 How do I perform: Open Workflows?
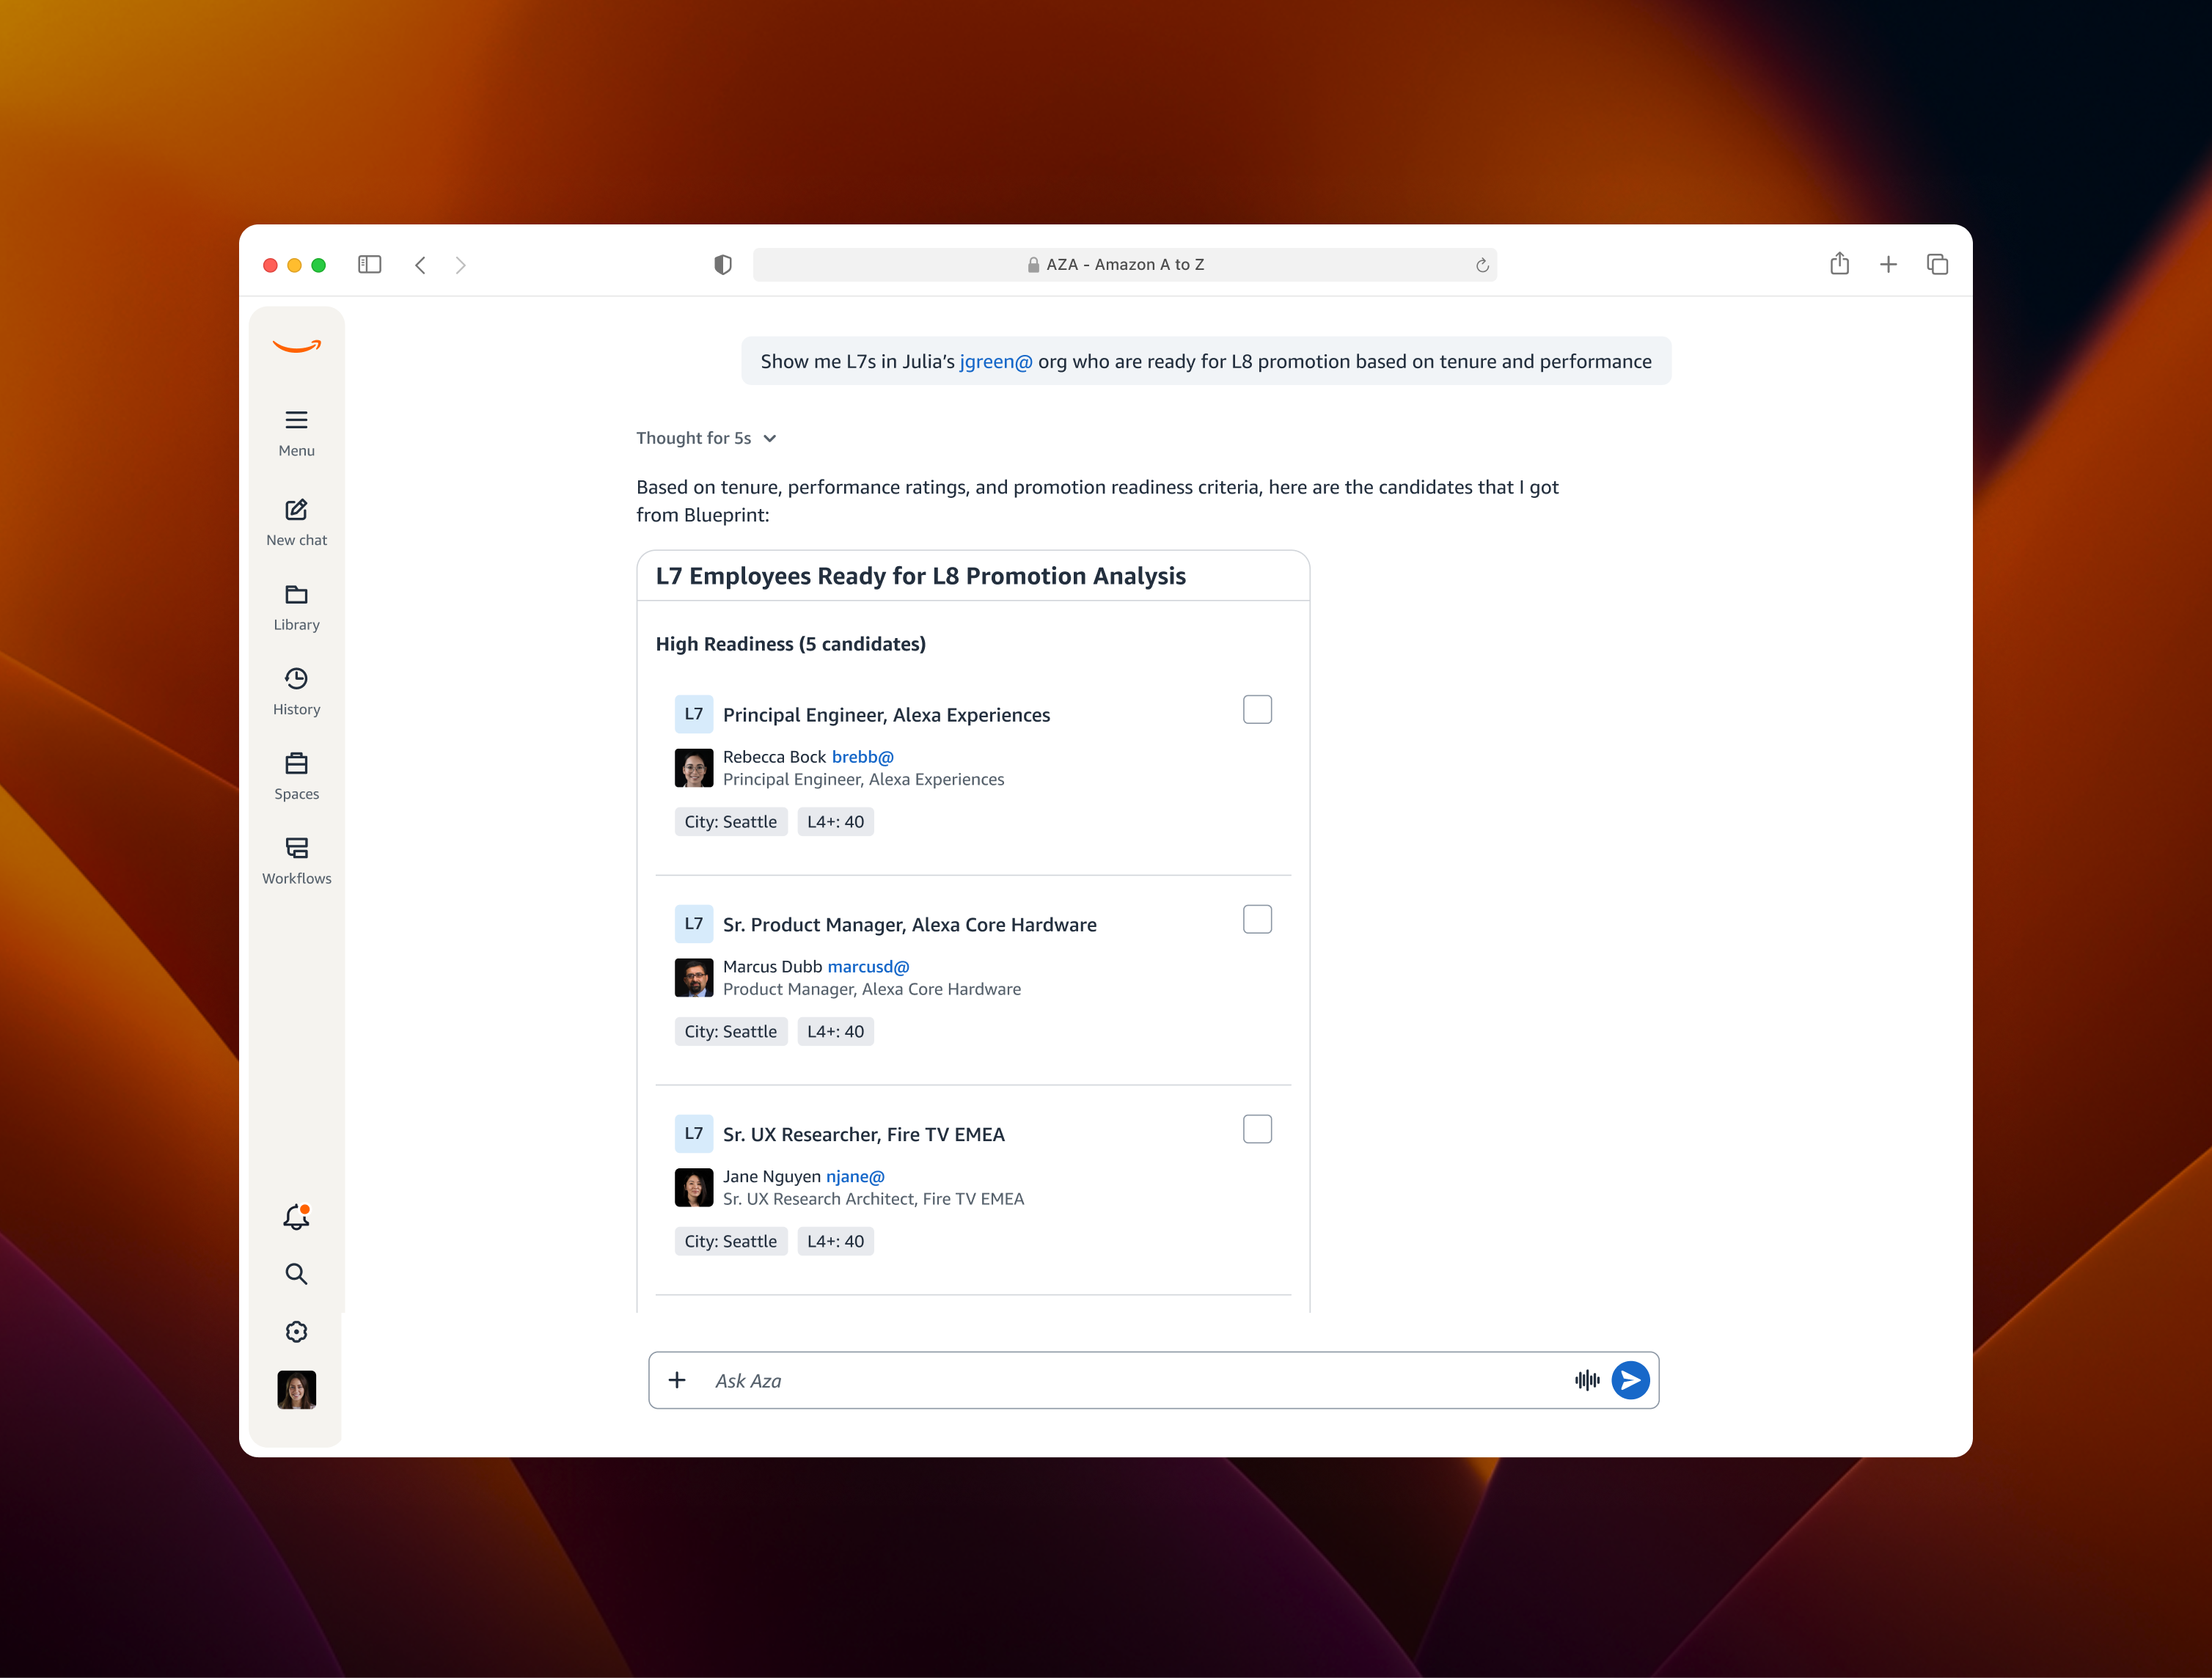(296, 861)
